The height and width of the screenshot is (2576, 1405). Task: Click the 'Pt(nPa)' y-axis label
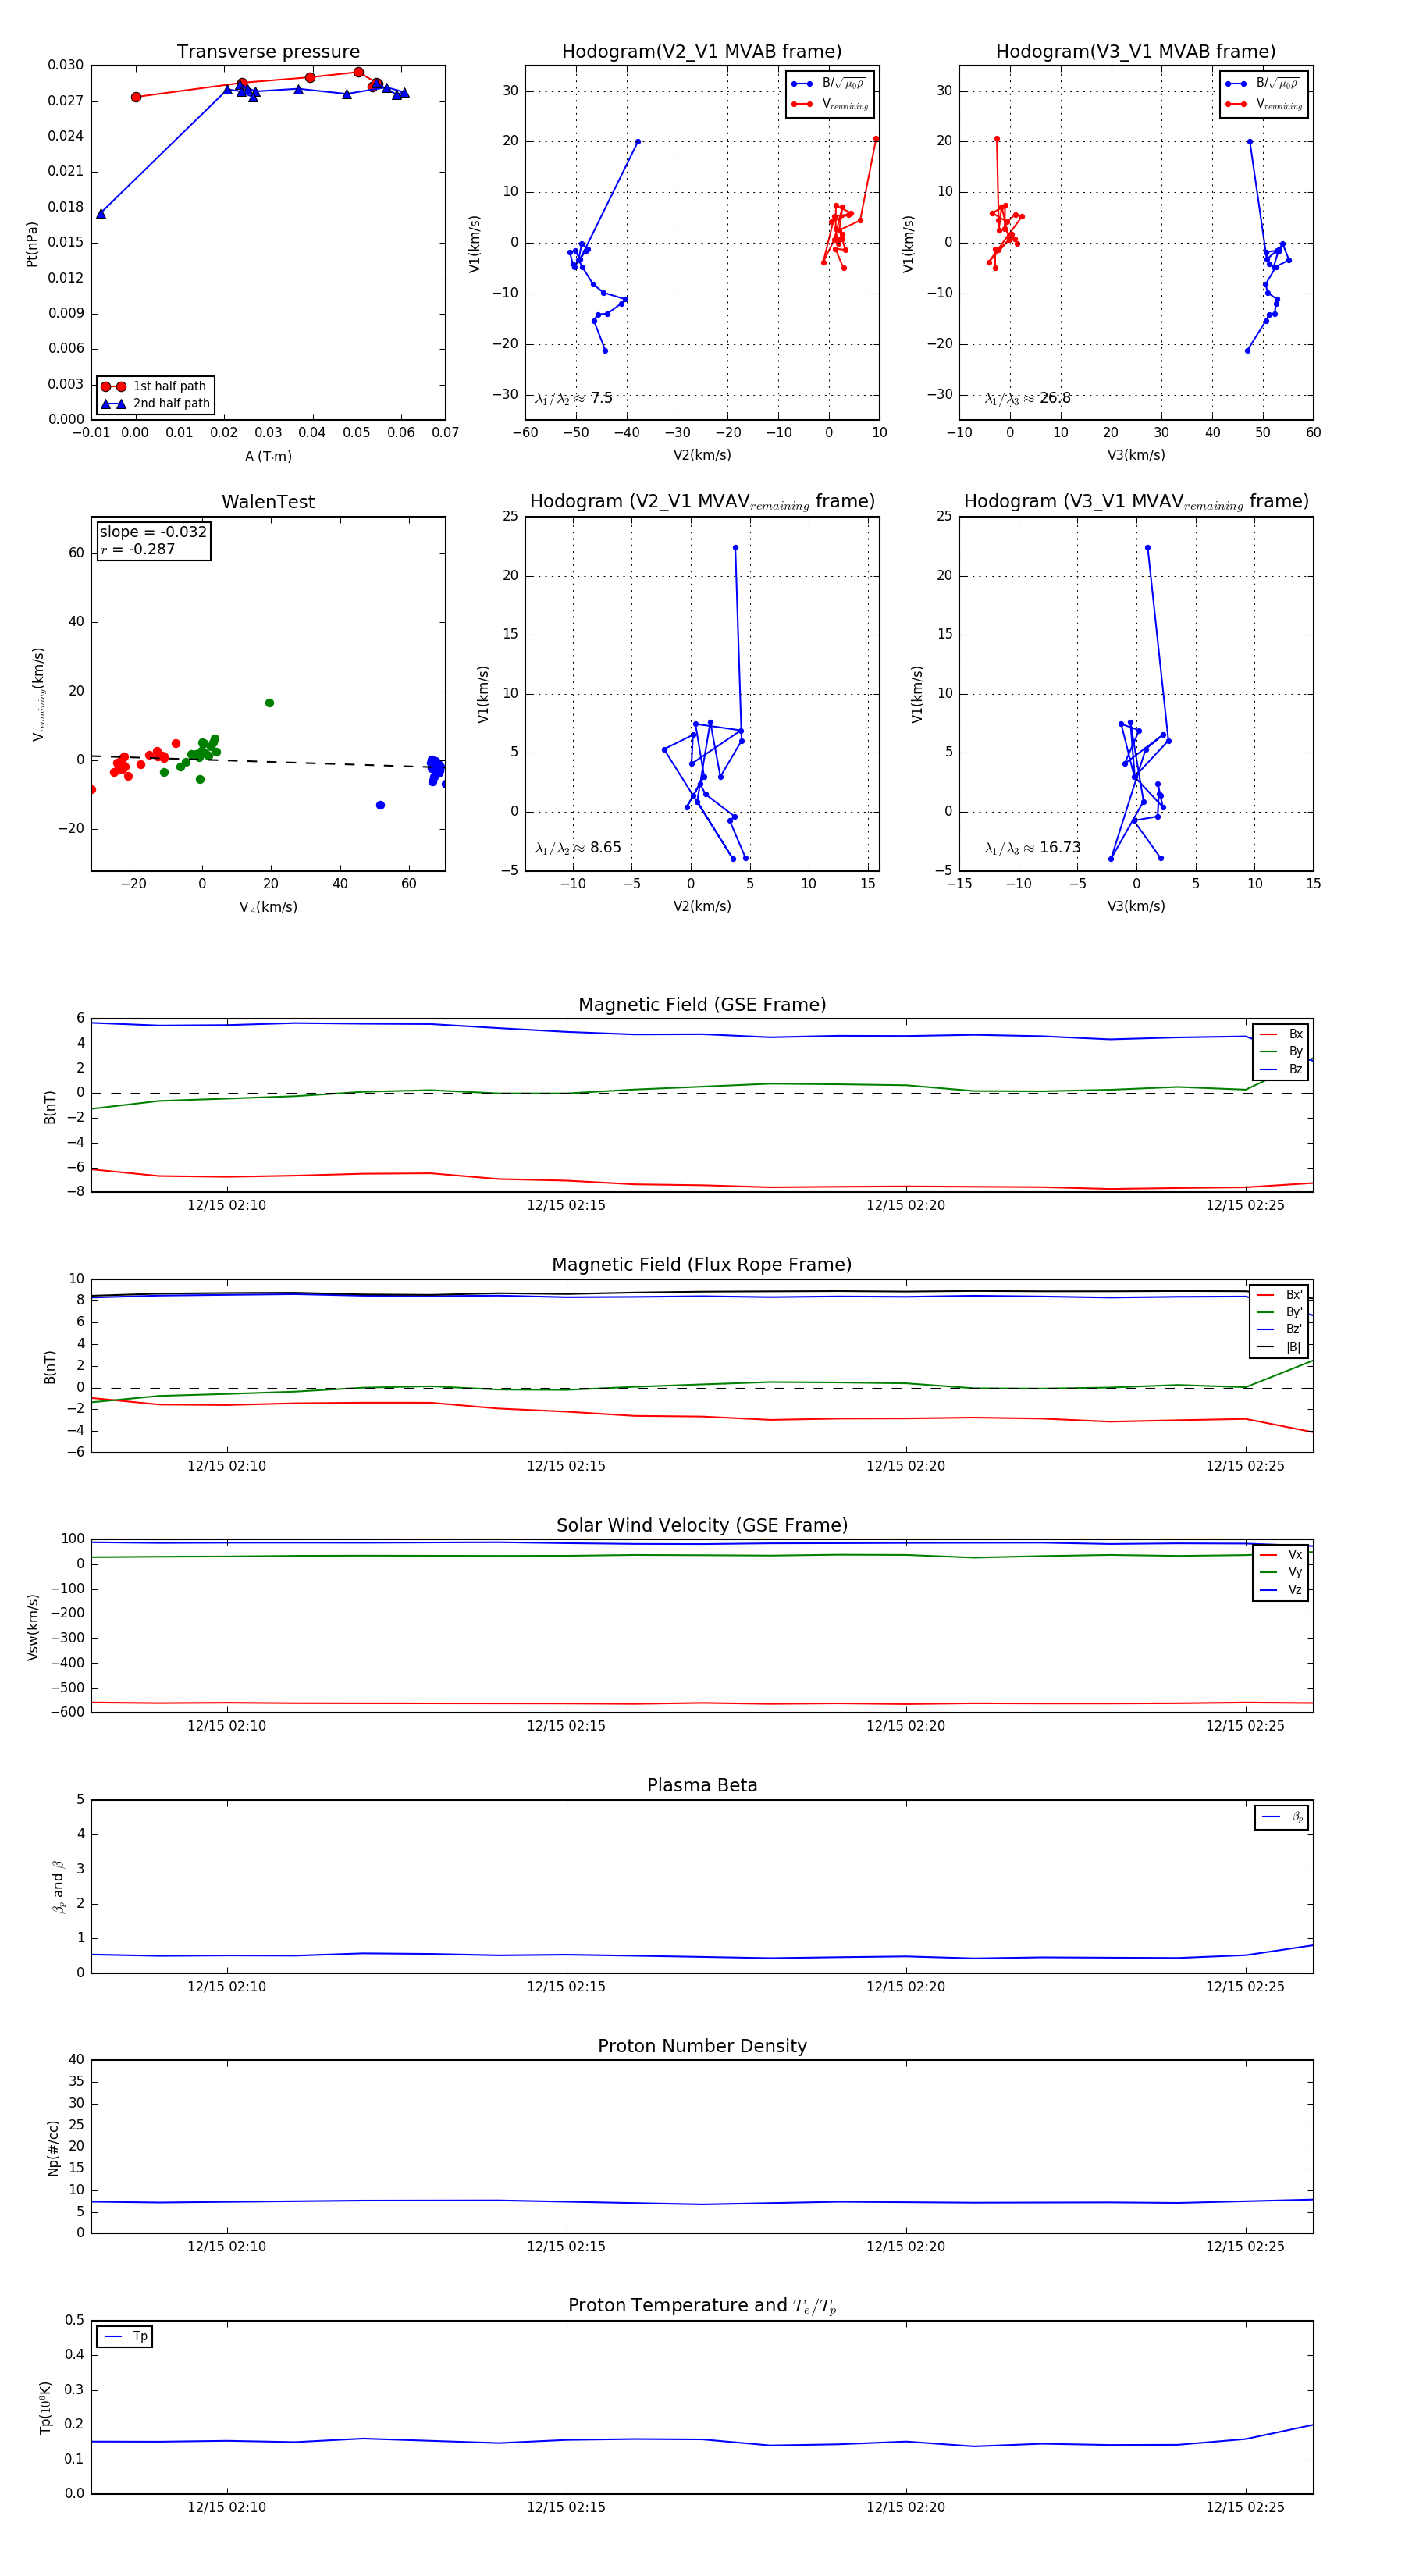(32, 244)
